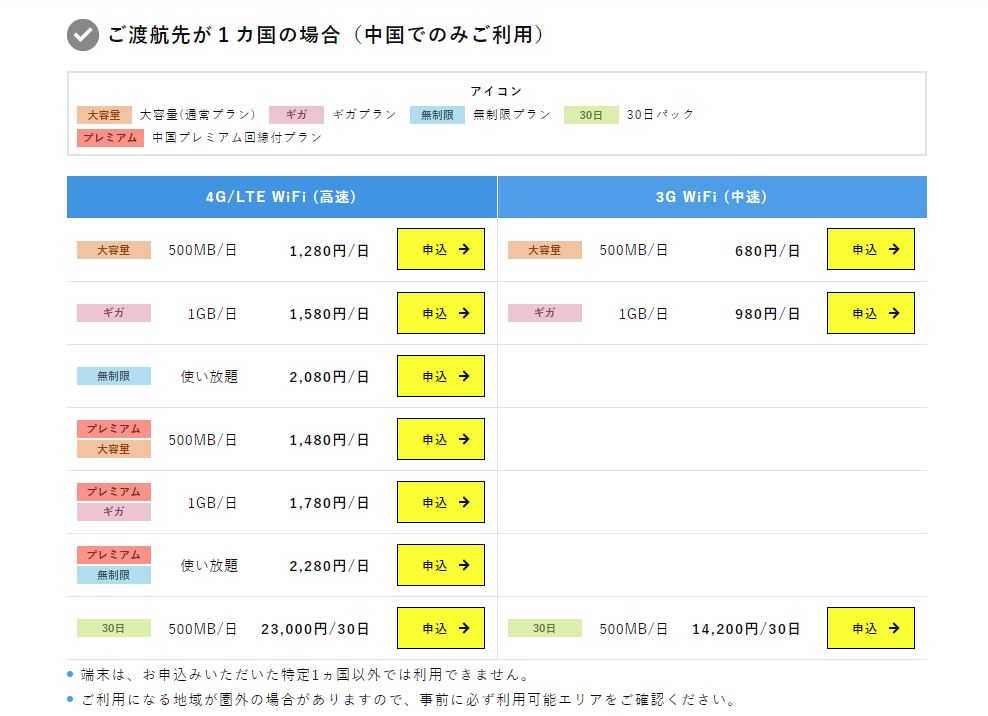Apply for 3G 1GB/日 980円 plan
The height and width of the screenshot is (716, 988).
[870, 313]
